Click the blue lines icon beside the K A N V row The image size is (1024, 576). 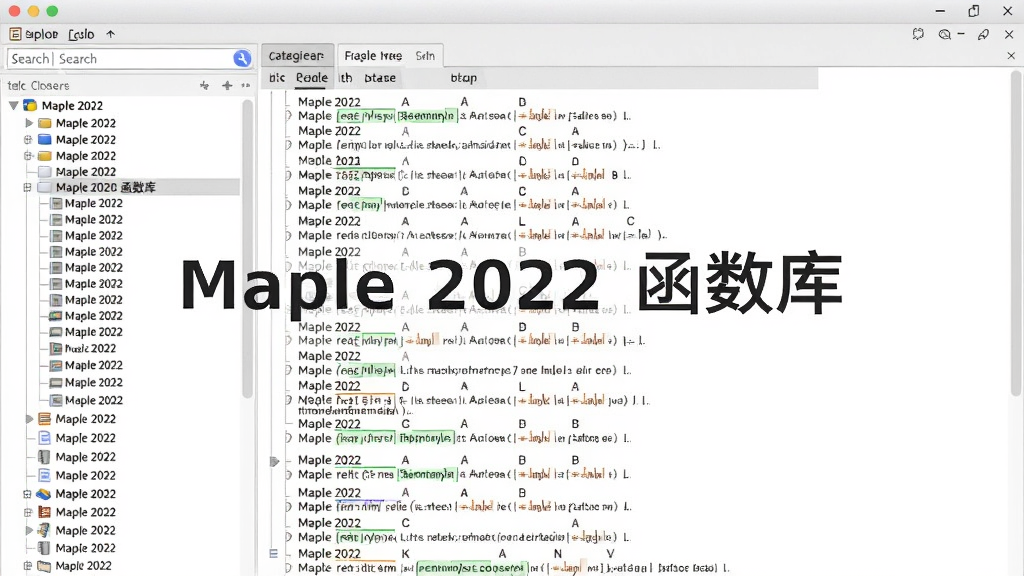pyautogui.click(x=274, y=553)
